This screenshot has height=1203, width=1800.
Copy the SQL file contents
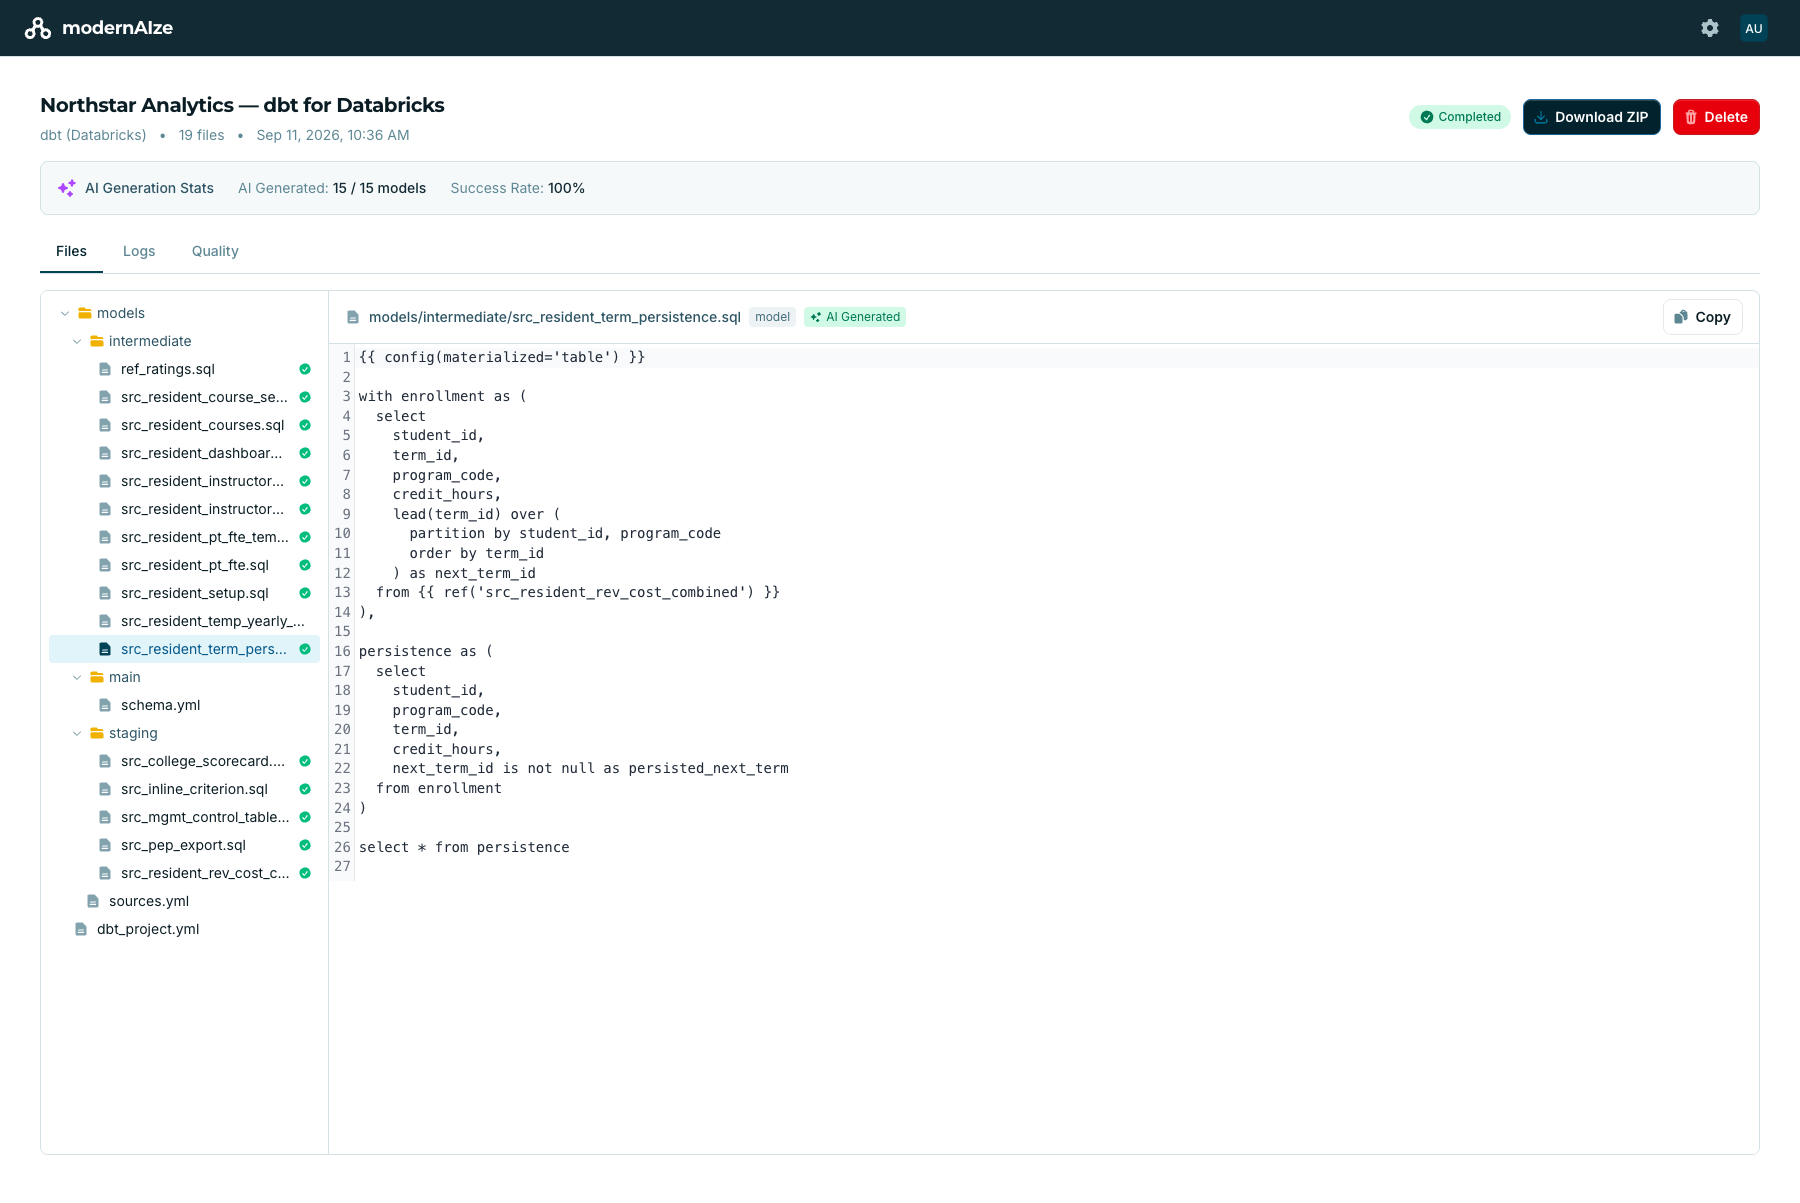tap(1703, 317)
